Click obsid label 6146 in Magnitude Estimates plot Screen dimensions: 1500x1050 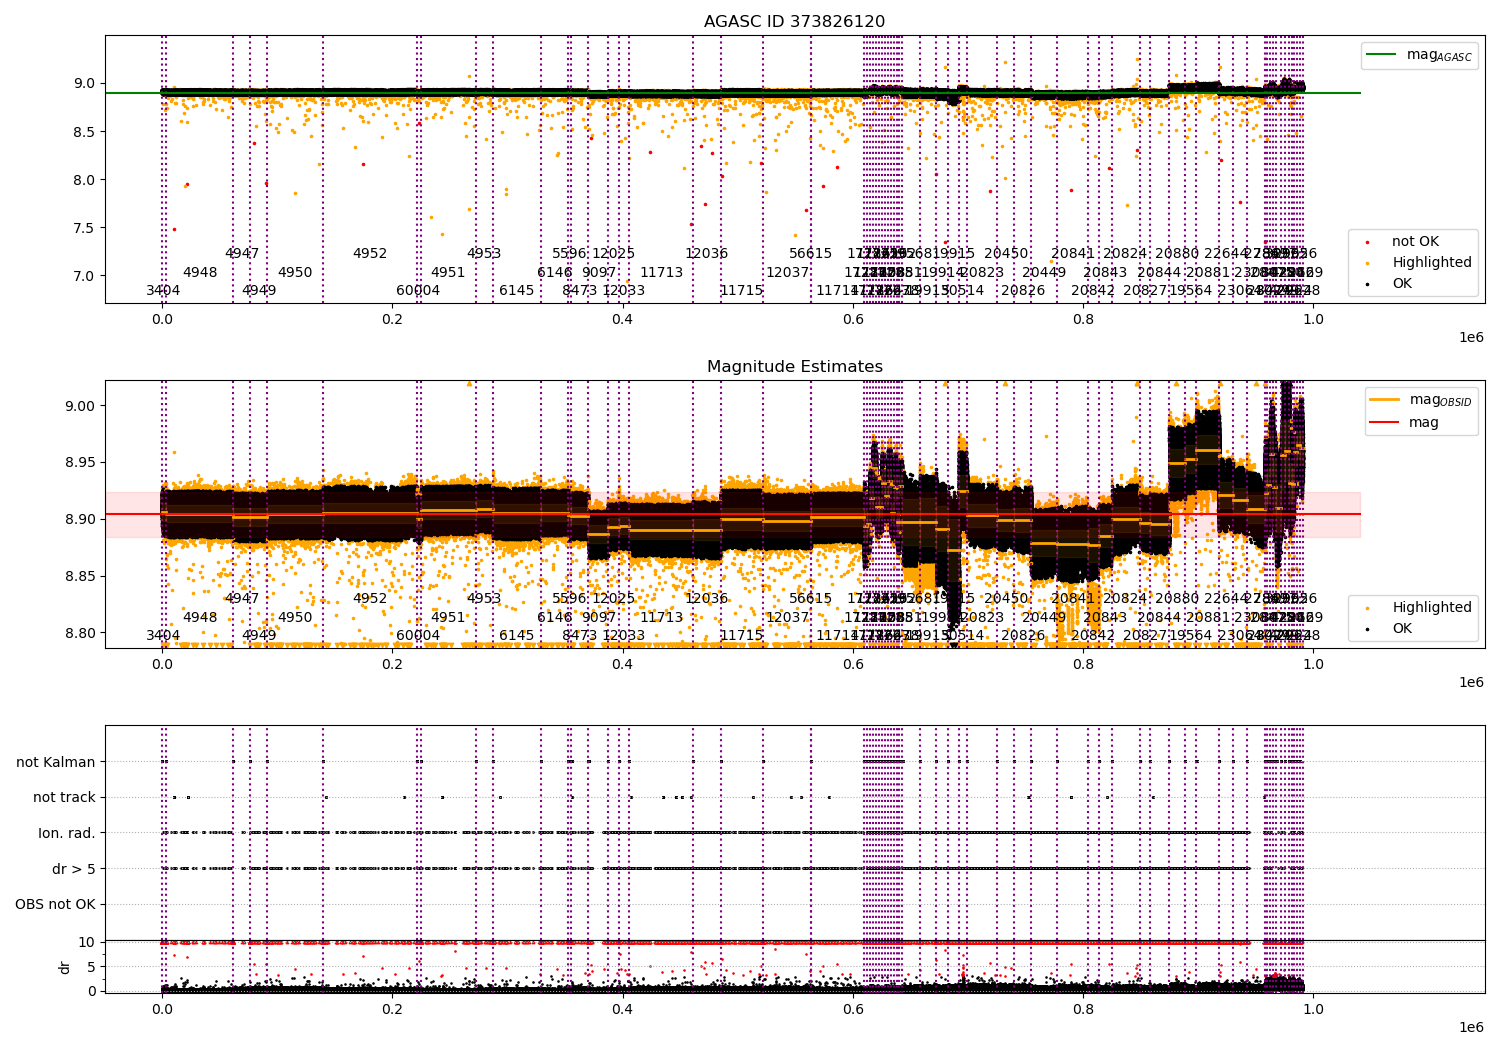pyautogui.click(x=555, y=617)
